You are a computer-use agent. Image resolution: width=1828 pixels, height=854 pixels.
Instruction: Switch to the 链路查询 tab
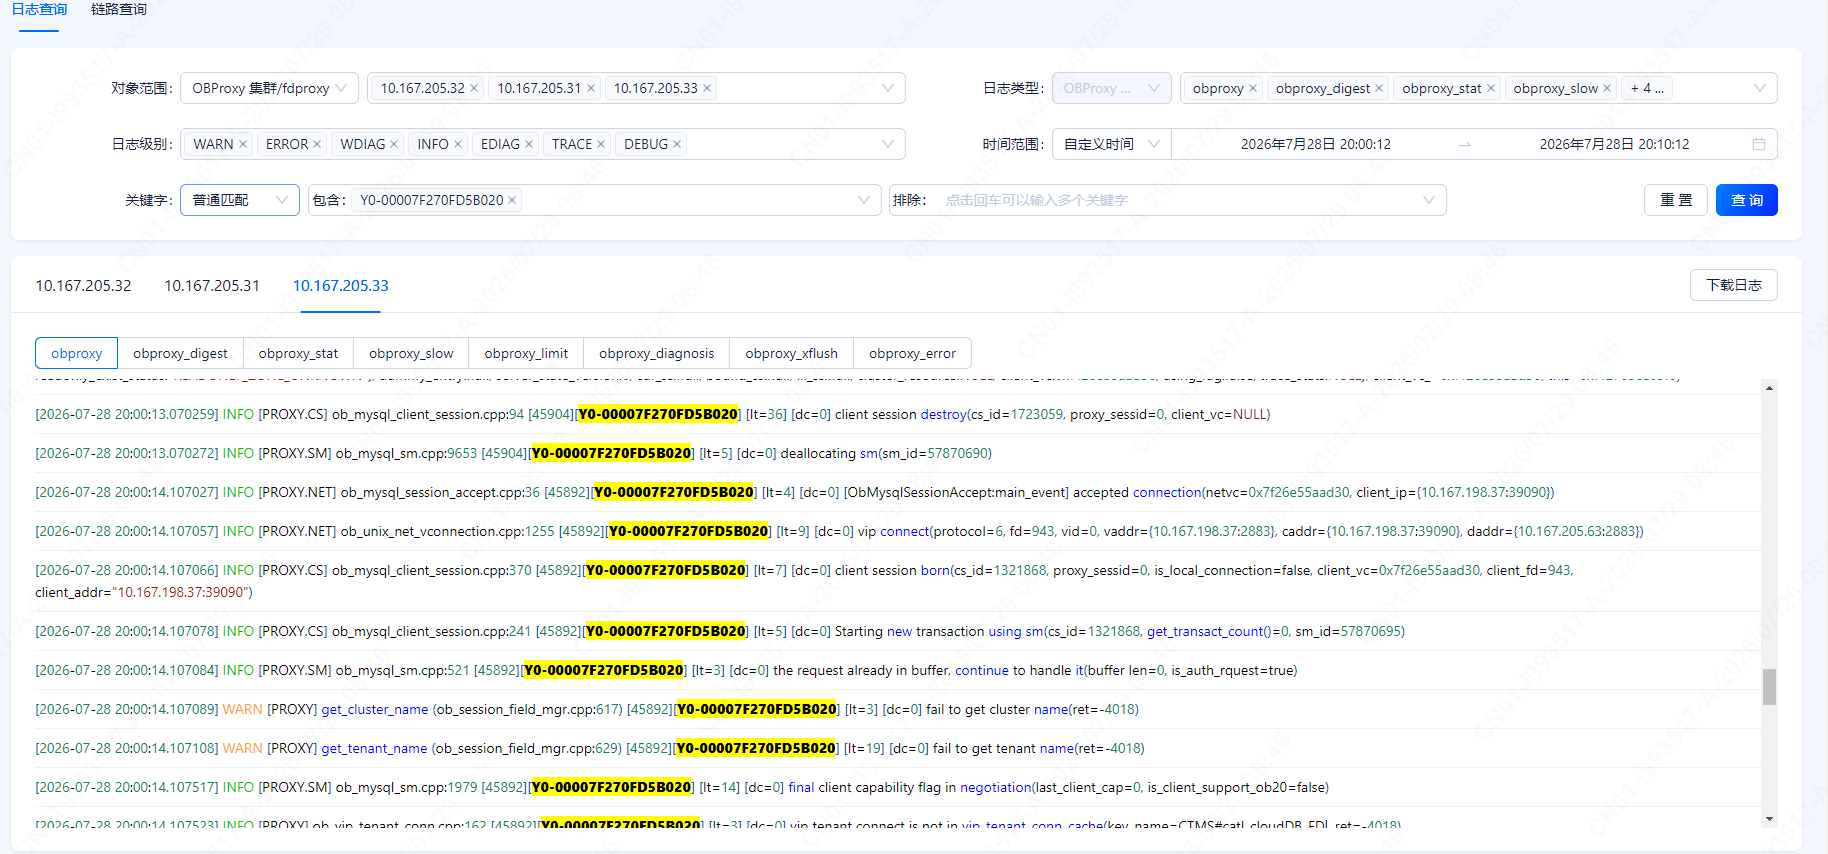click(x=119, y=10)
